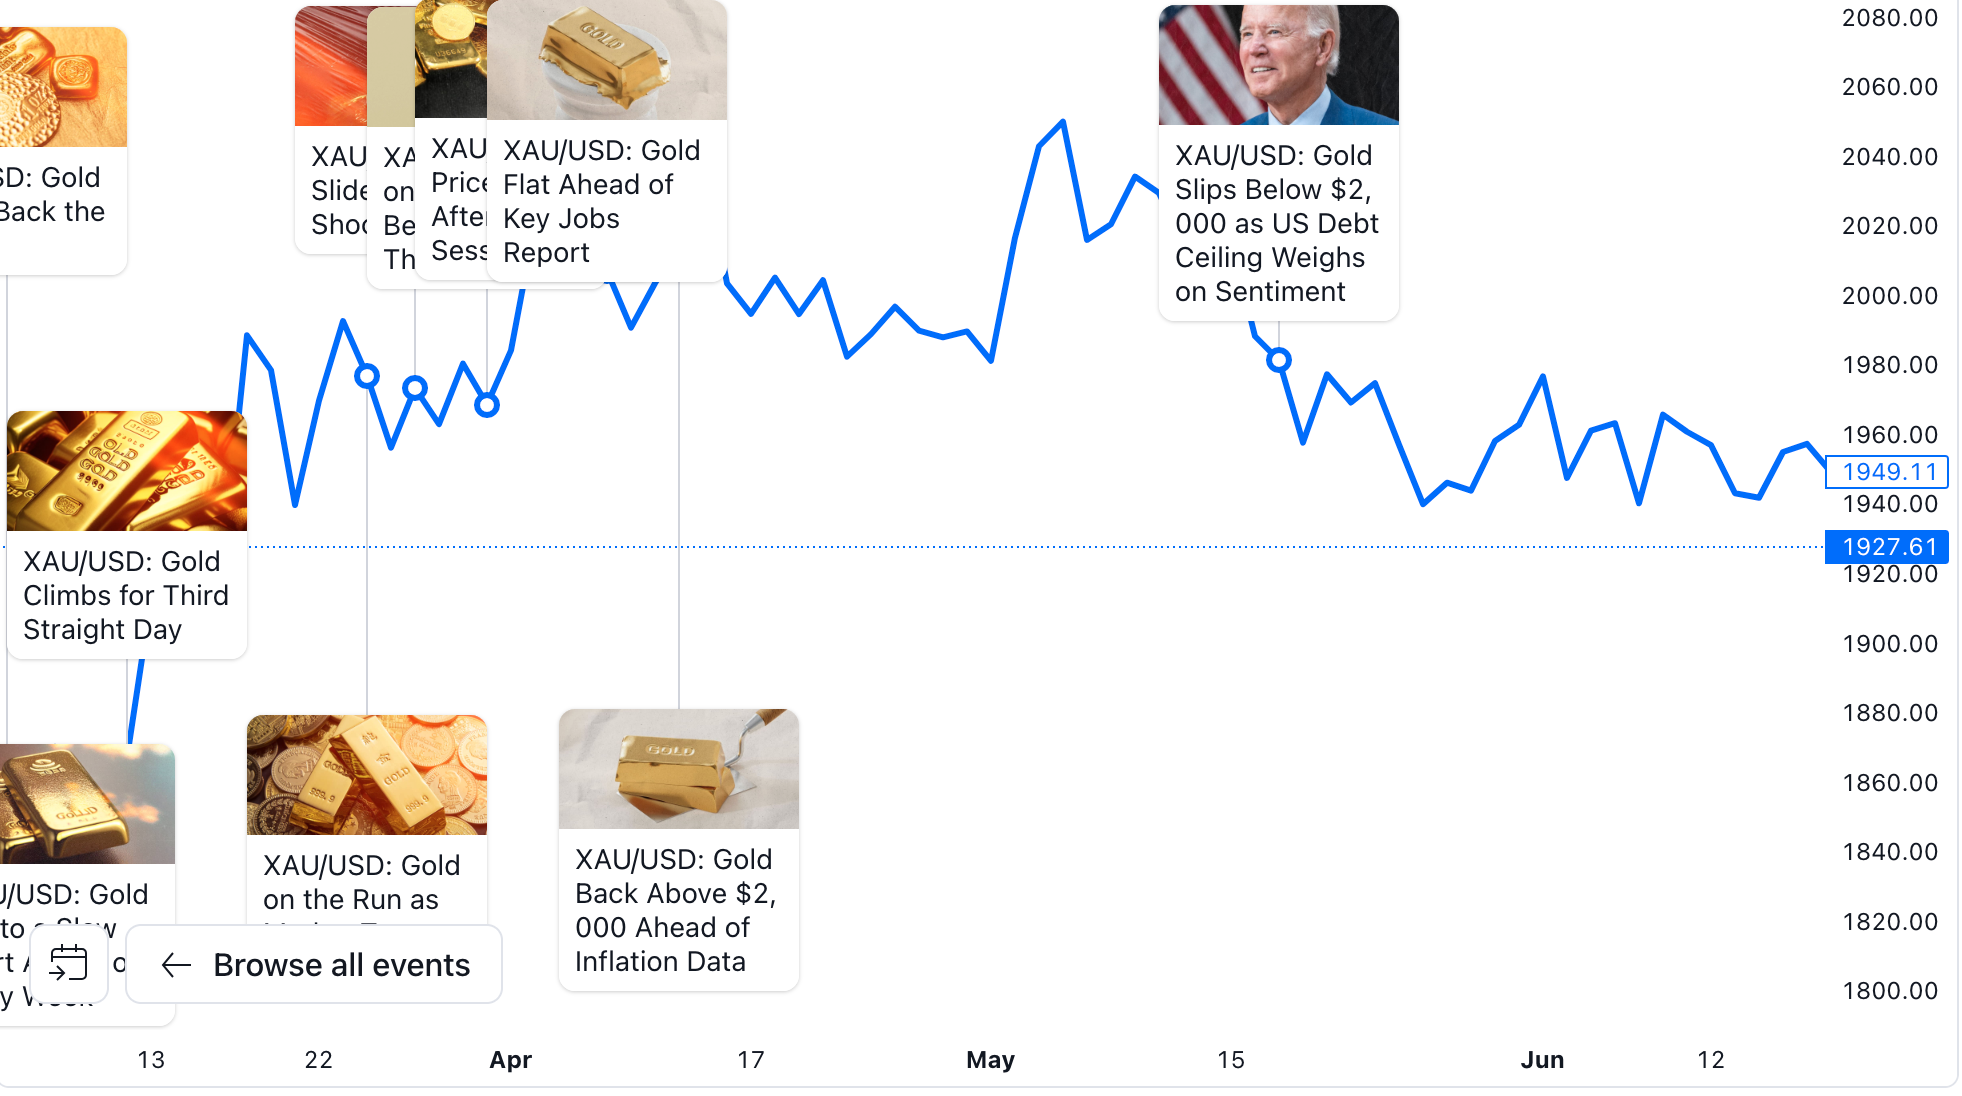This screenshot has height=1096, width=1962.
Task: Select event marker circle below Debt Ceiling card
Action: pyautogui.click(x=1278, y=360)
